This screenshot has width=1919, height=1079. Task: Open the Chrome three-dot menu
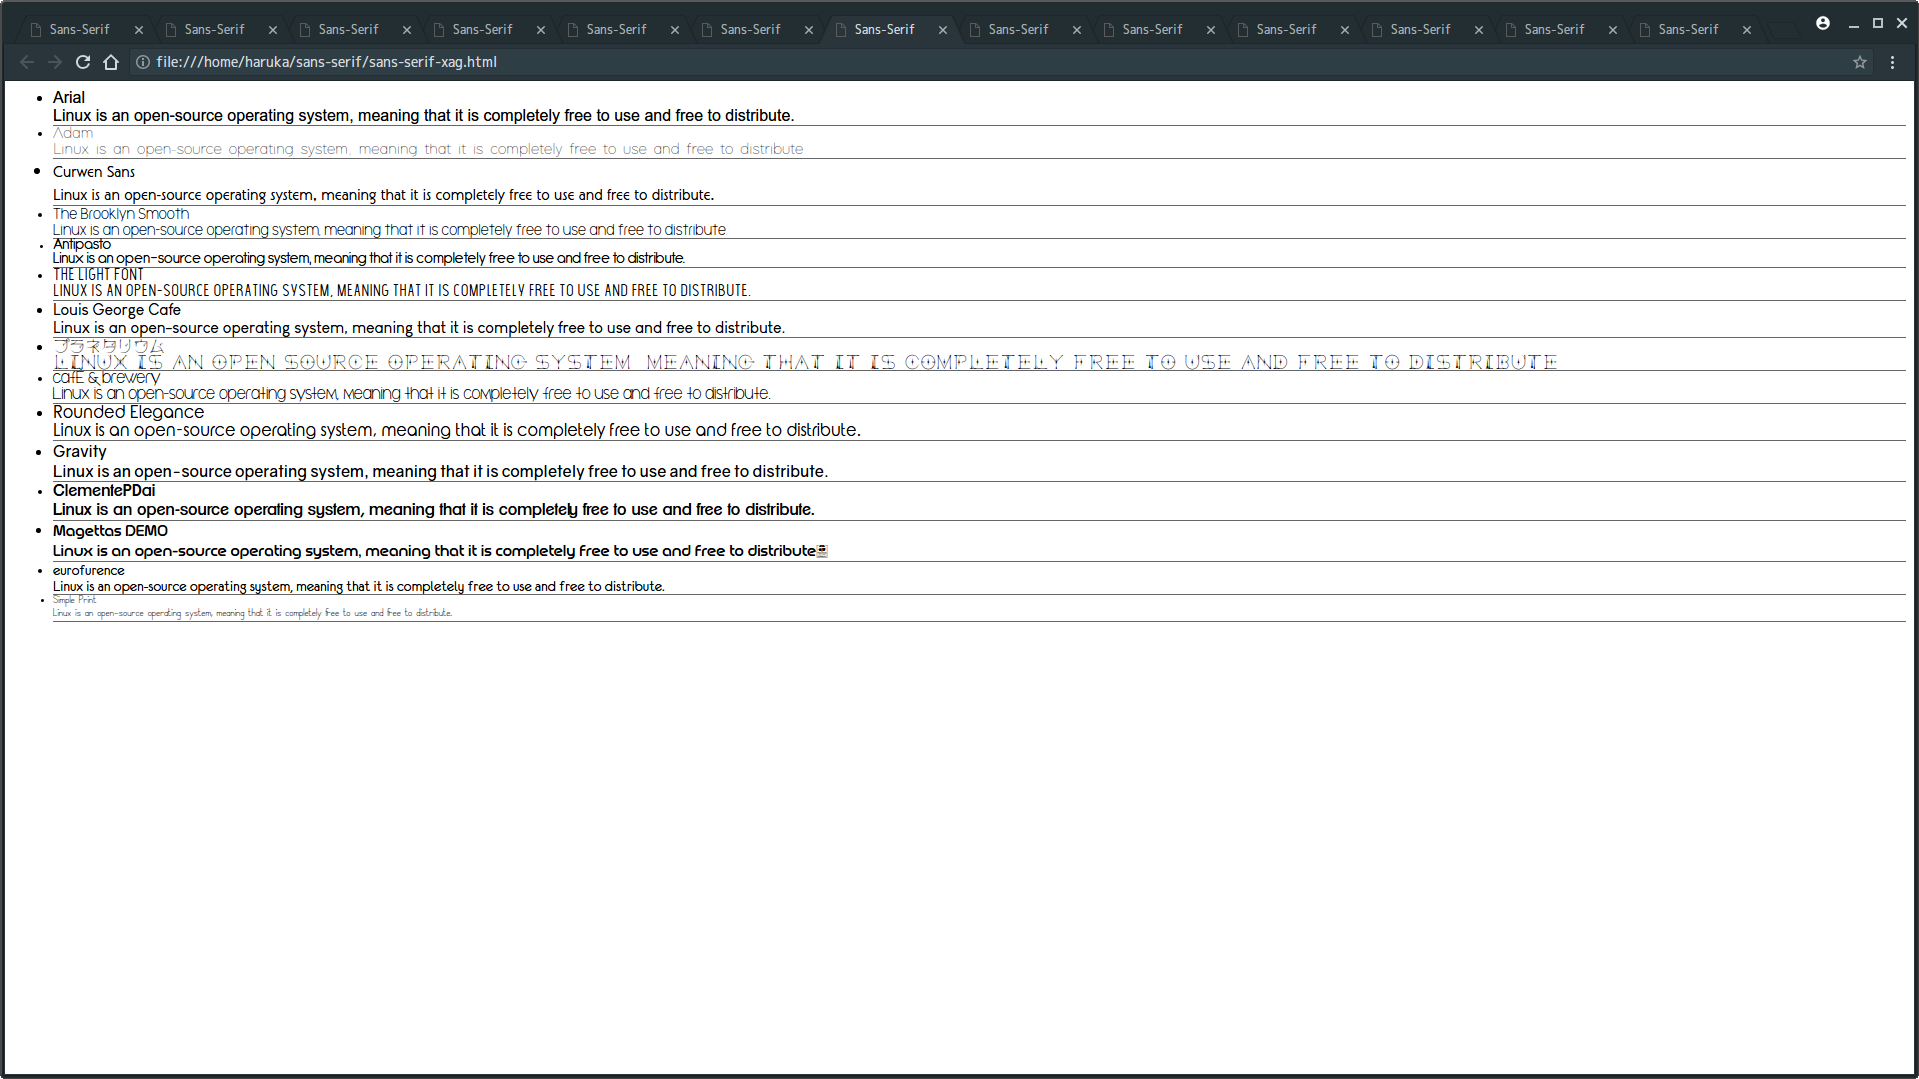pyautogui.click(x=1892, y=62)
